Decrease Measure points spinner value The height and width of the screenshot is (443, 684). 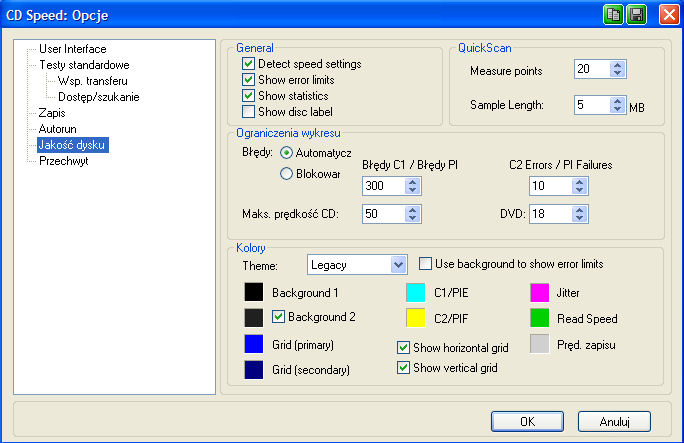click(617, 73)
